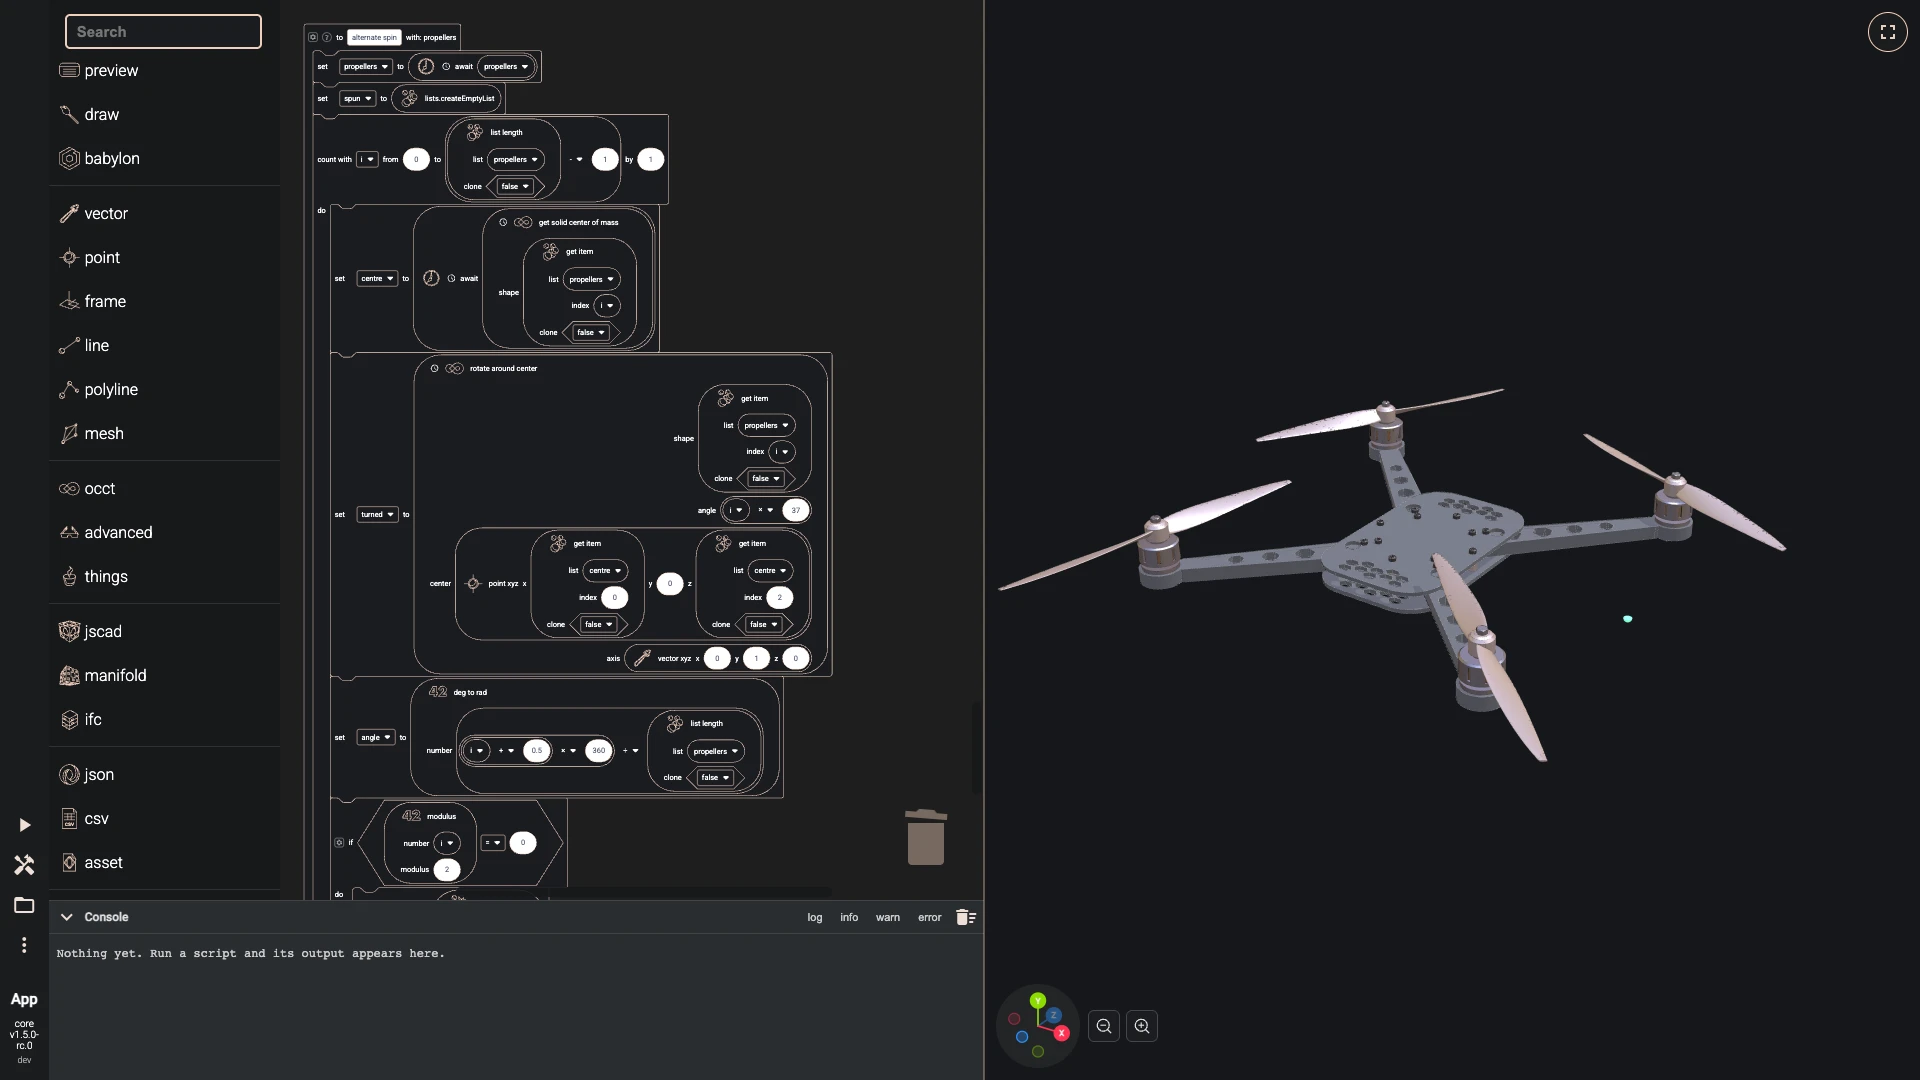Filter console by warn

888,917
